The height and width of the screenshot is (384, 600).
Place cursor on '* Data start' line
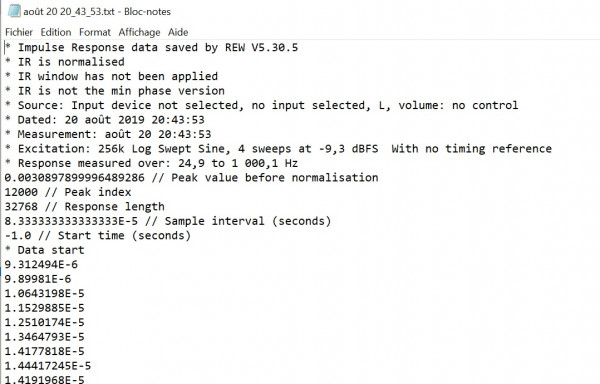pyautogui.click(x=44, y=250)
